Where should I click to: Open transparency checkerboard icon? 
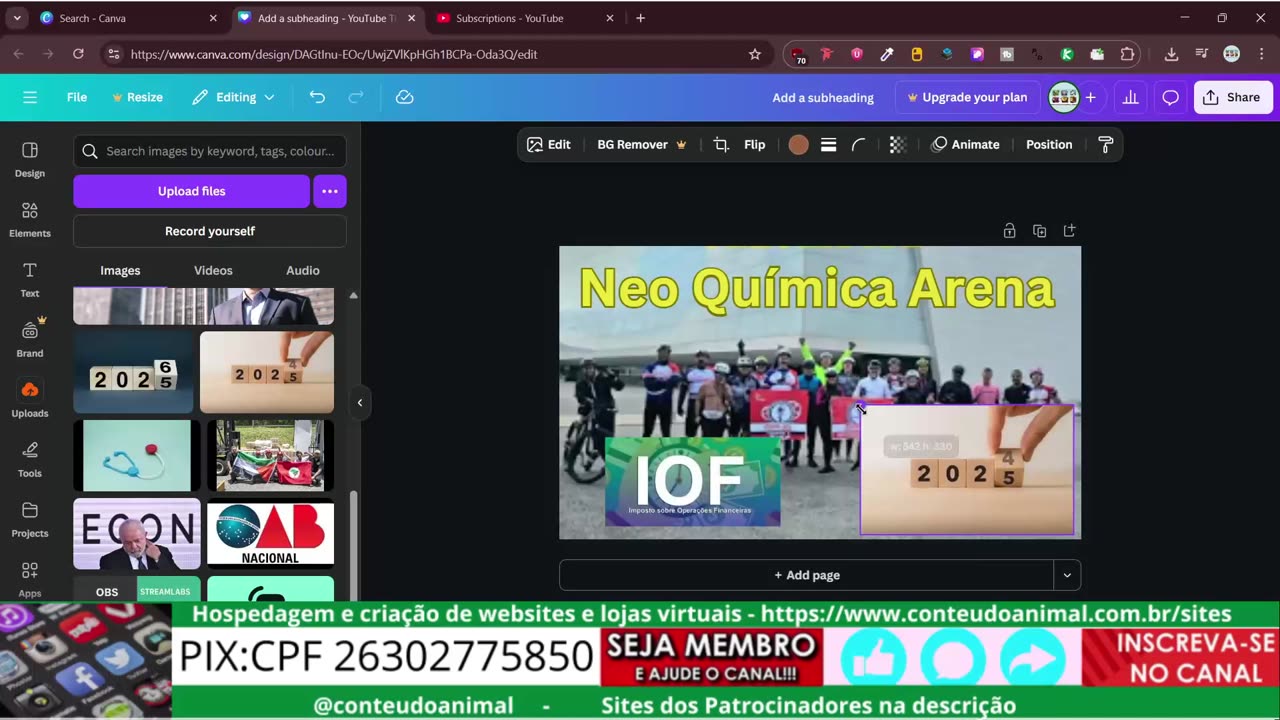pyautogui.click(x=897, y=145)
